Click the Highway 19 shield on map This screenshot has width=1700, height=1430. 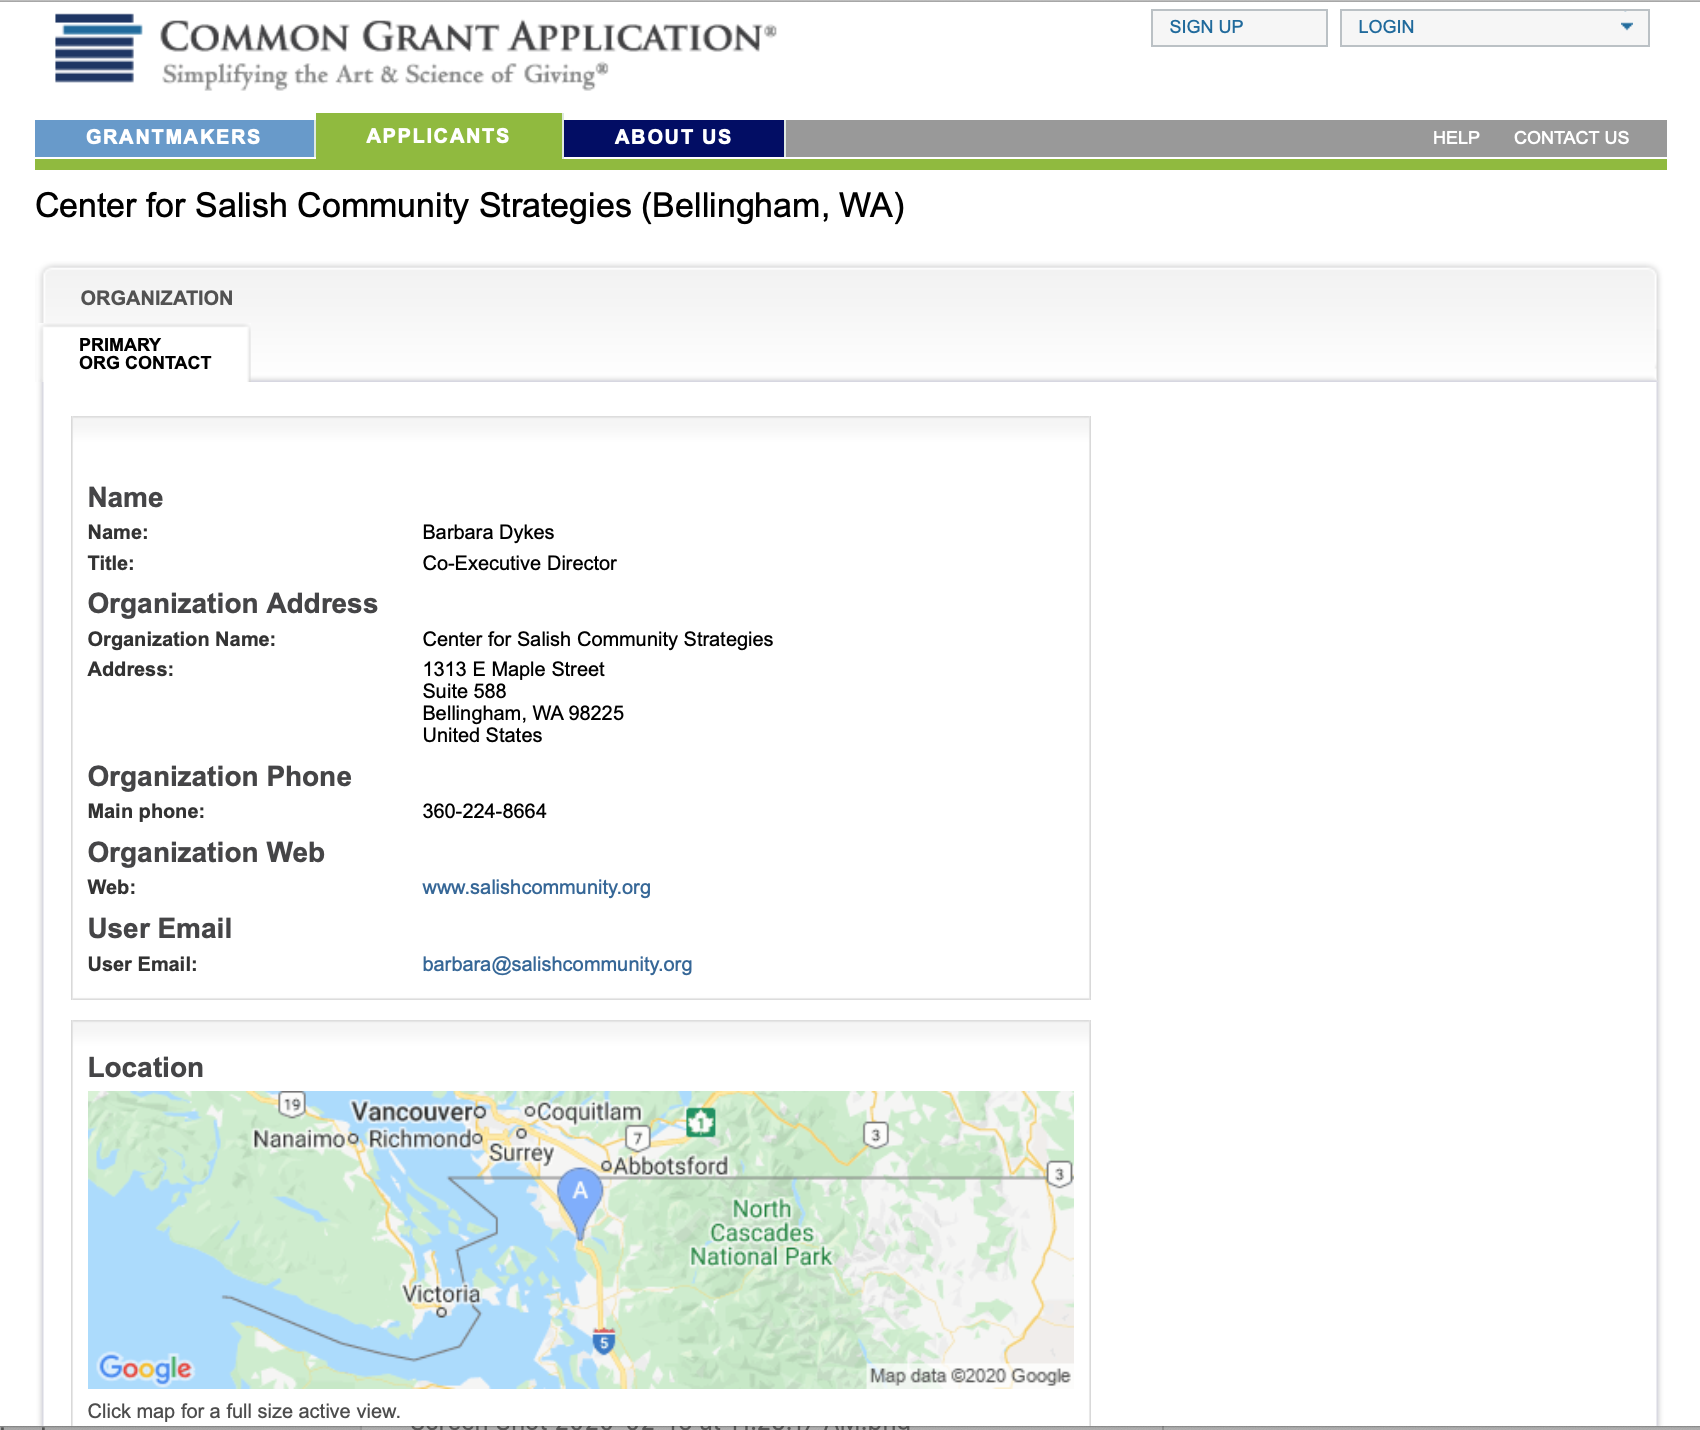291,1105
